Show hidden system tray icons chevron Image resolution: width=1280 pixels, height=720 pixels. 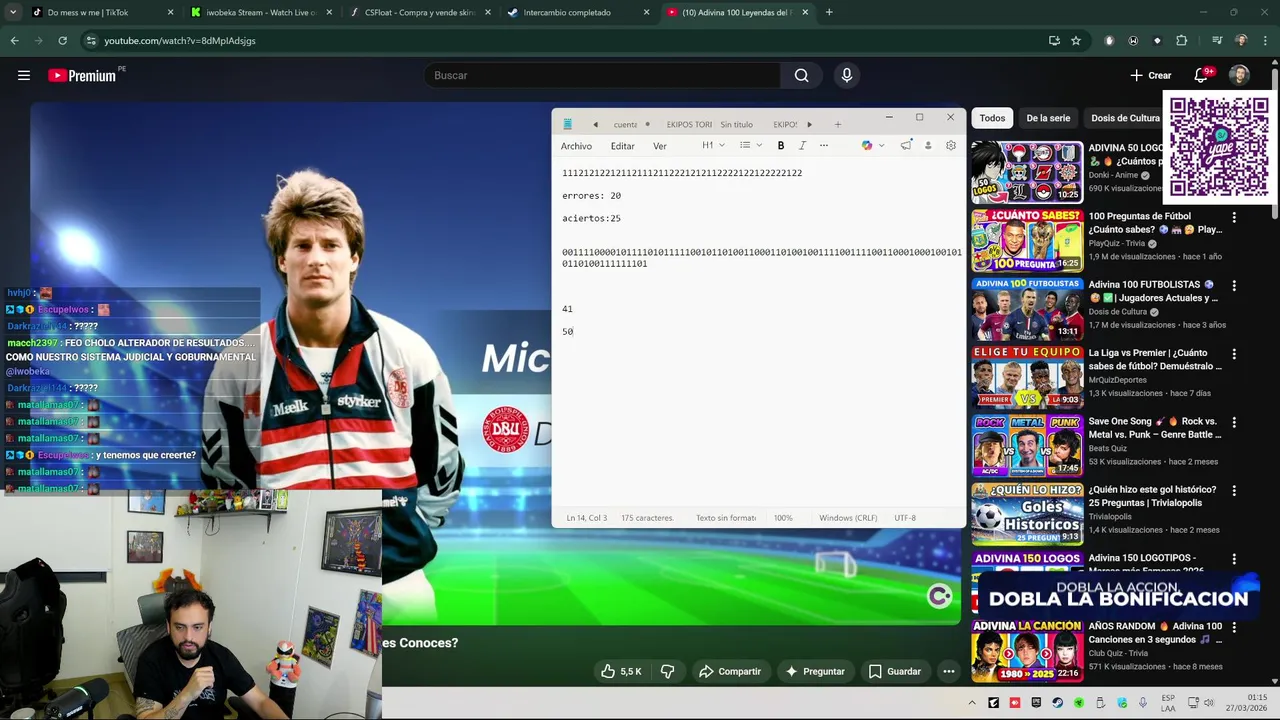tap(972, 703)
